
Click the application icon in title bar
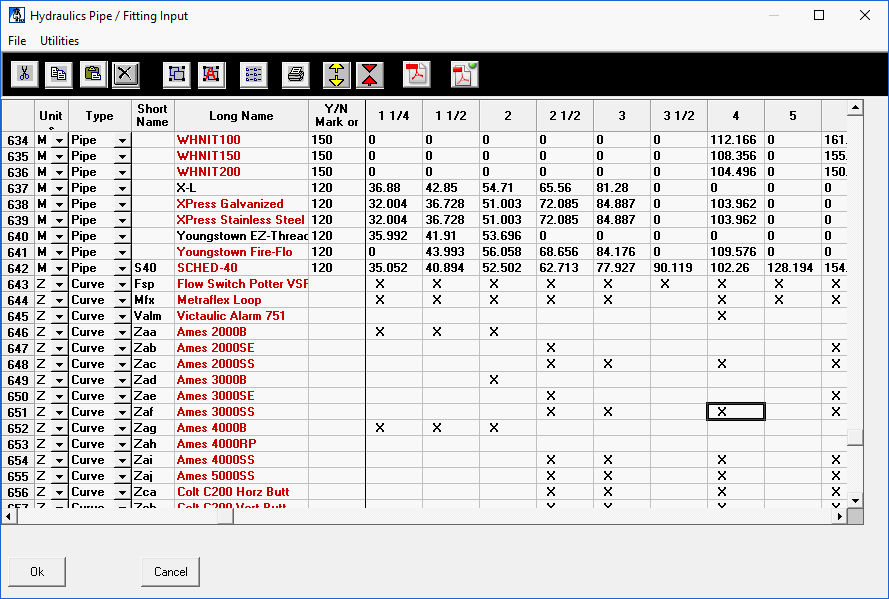[17, 15]
